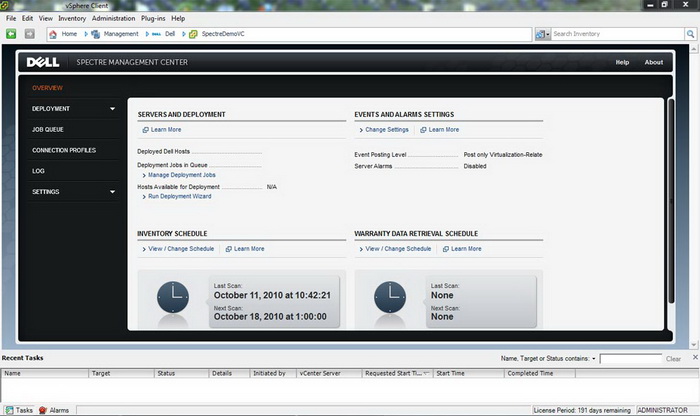Click the Tasks icon in status bar
The width and height of the screenshot is (700, 416).
coord(9,410)
